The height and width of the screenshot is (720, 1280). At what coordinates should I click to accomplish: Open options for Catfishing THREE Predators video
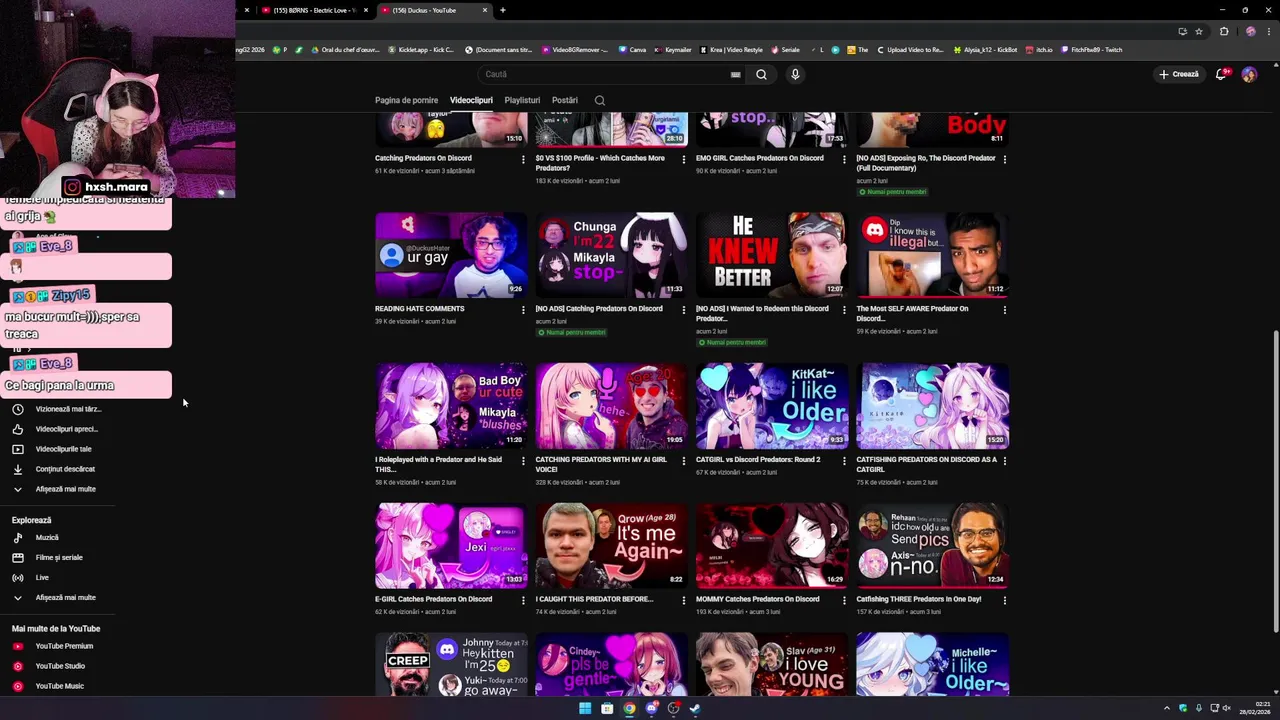click(1004, 600)
